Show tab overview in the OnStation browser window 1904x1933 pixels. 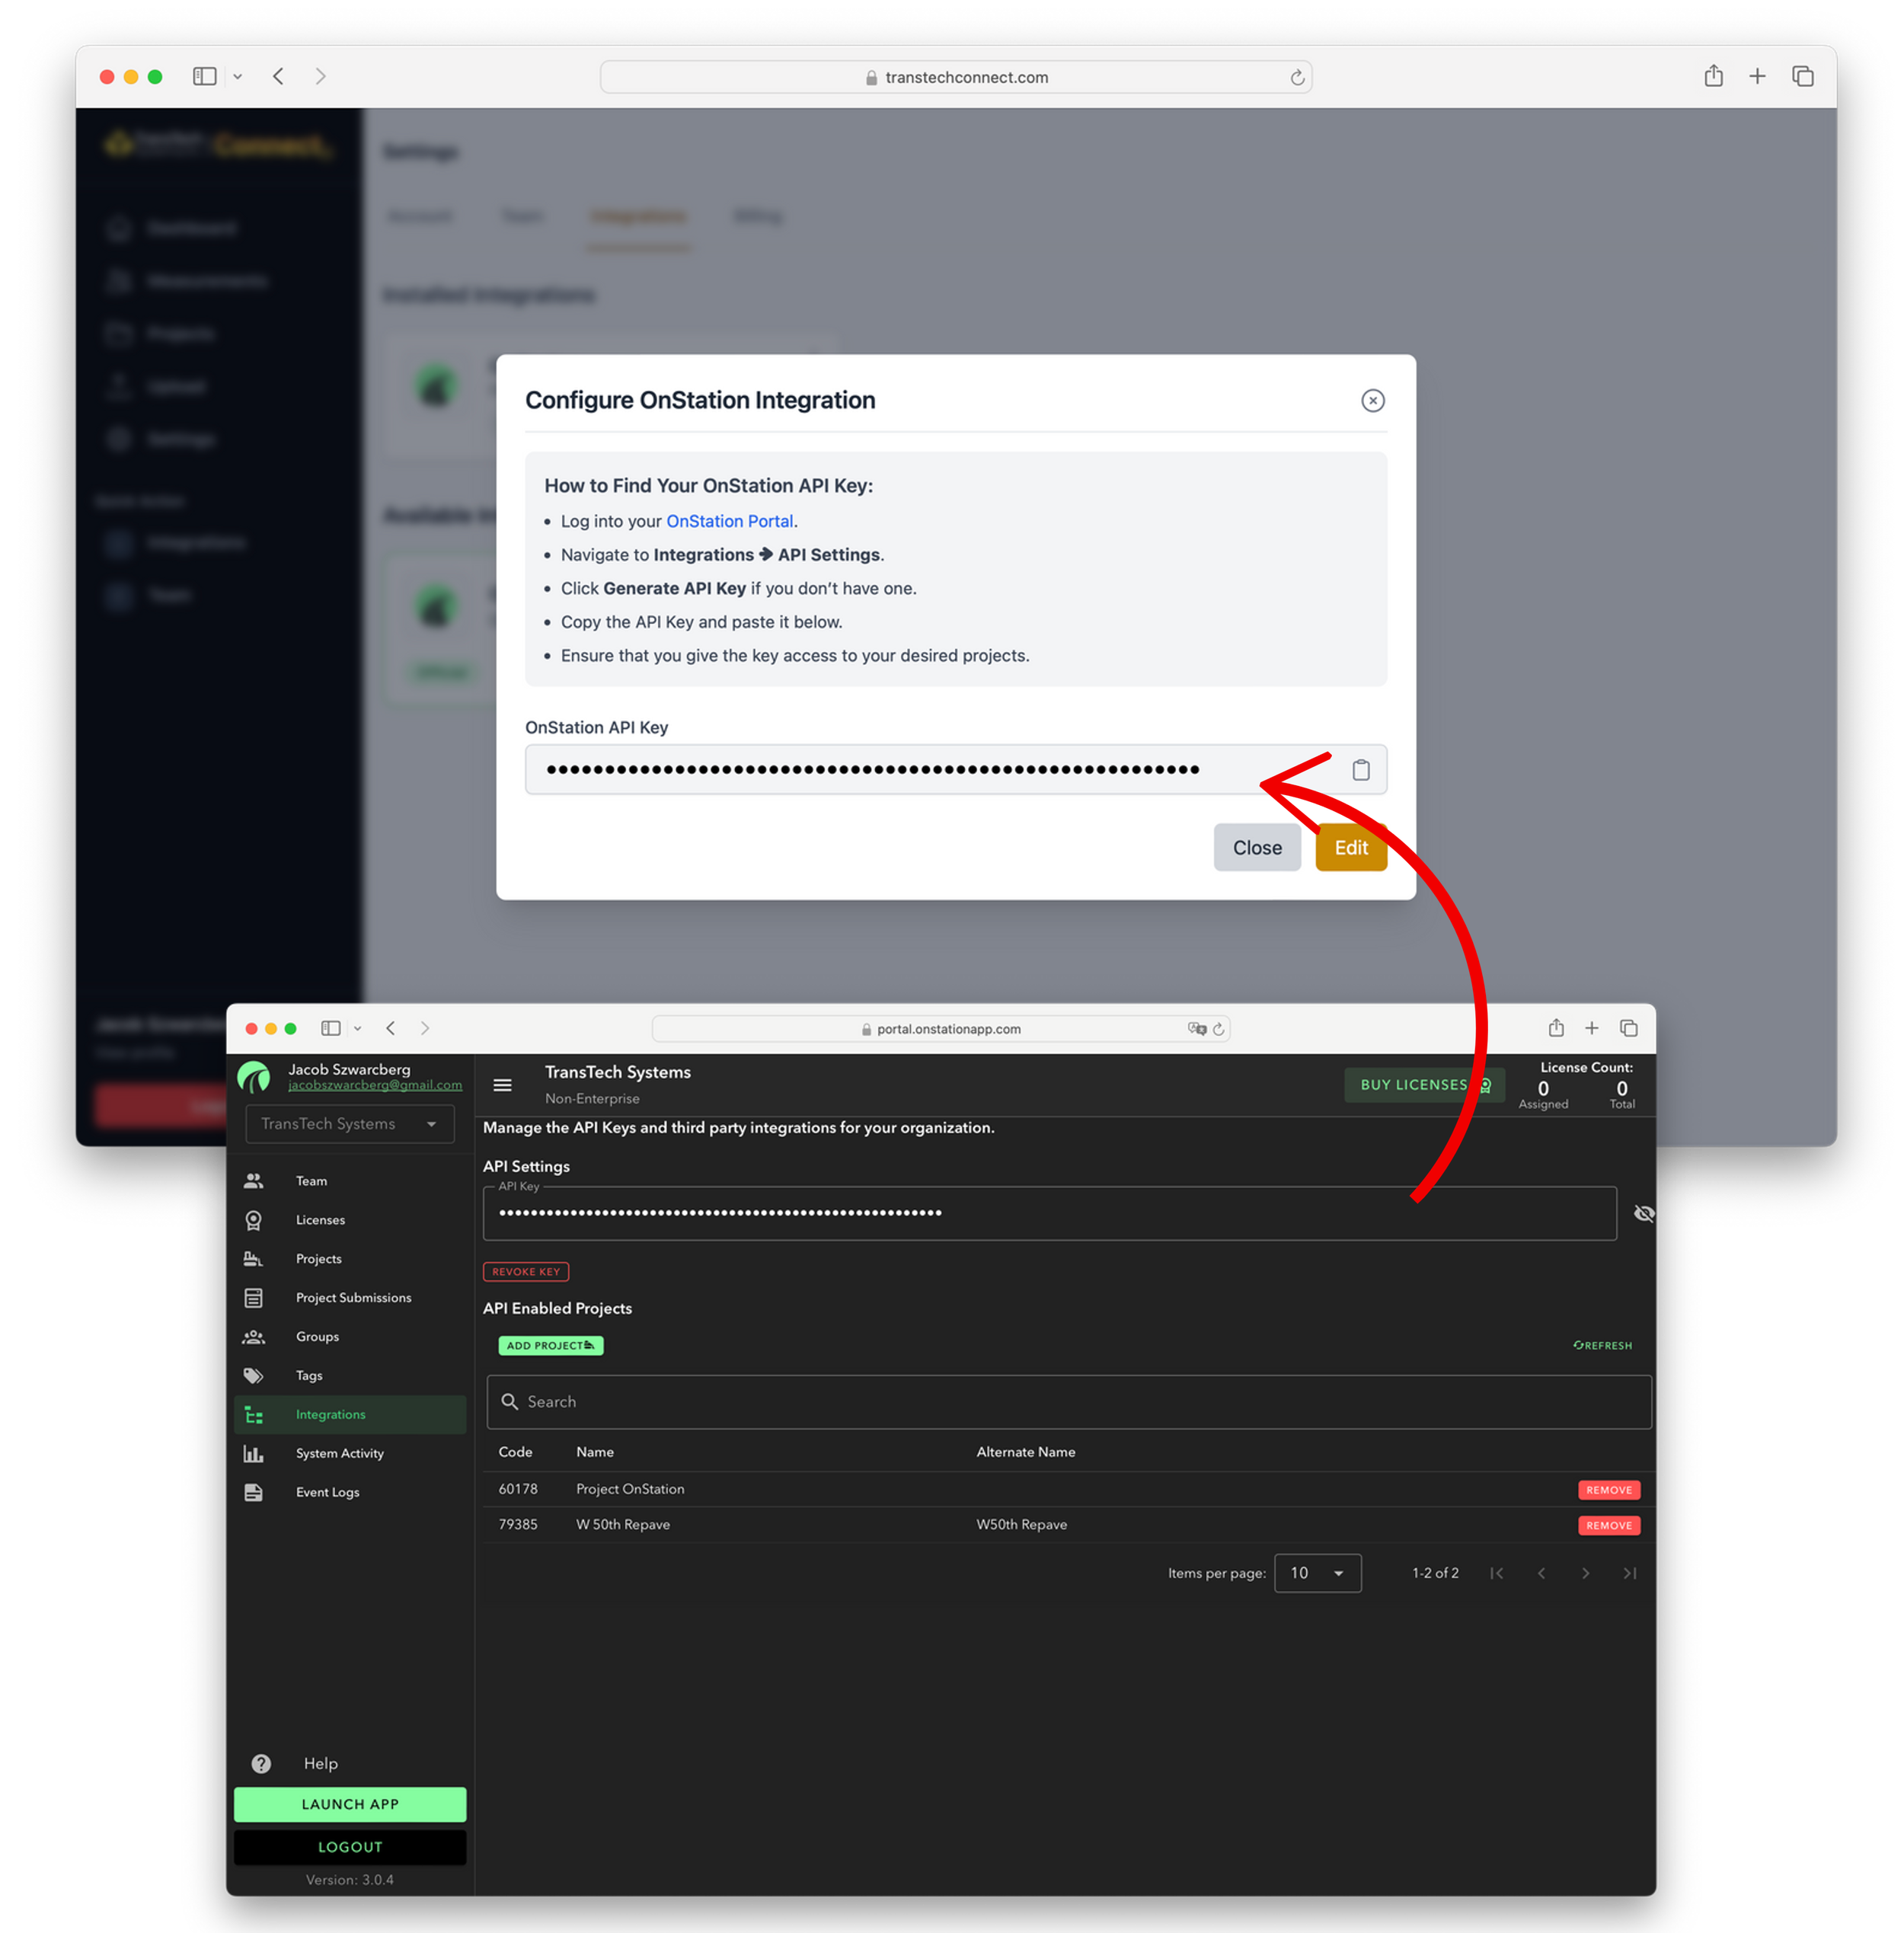point(1628,1027)
